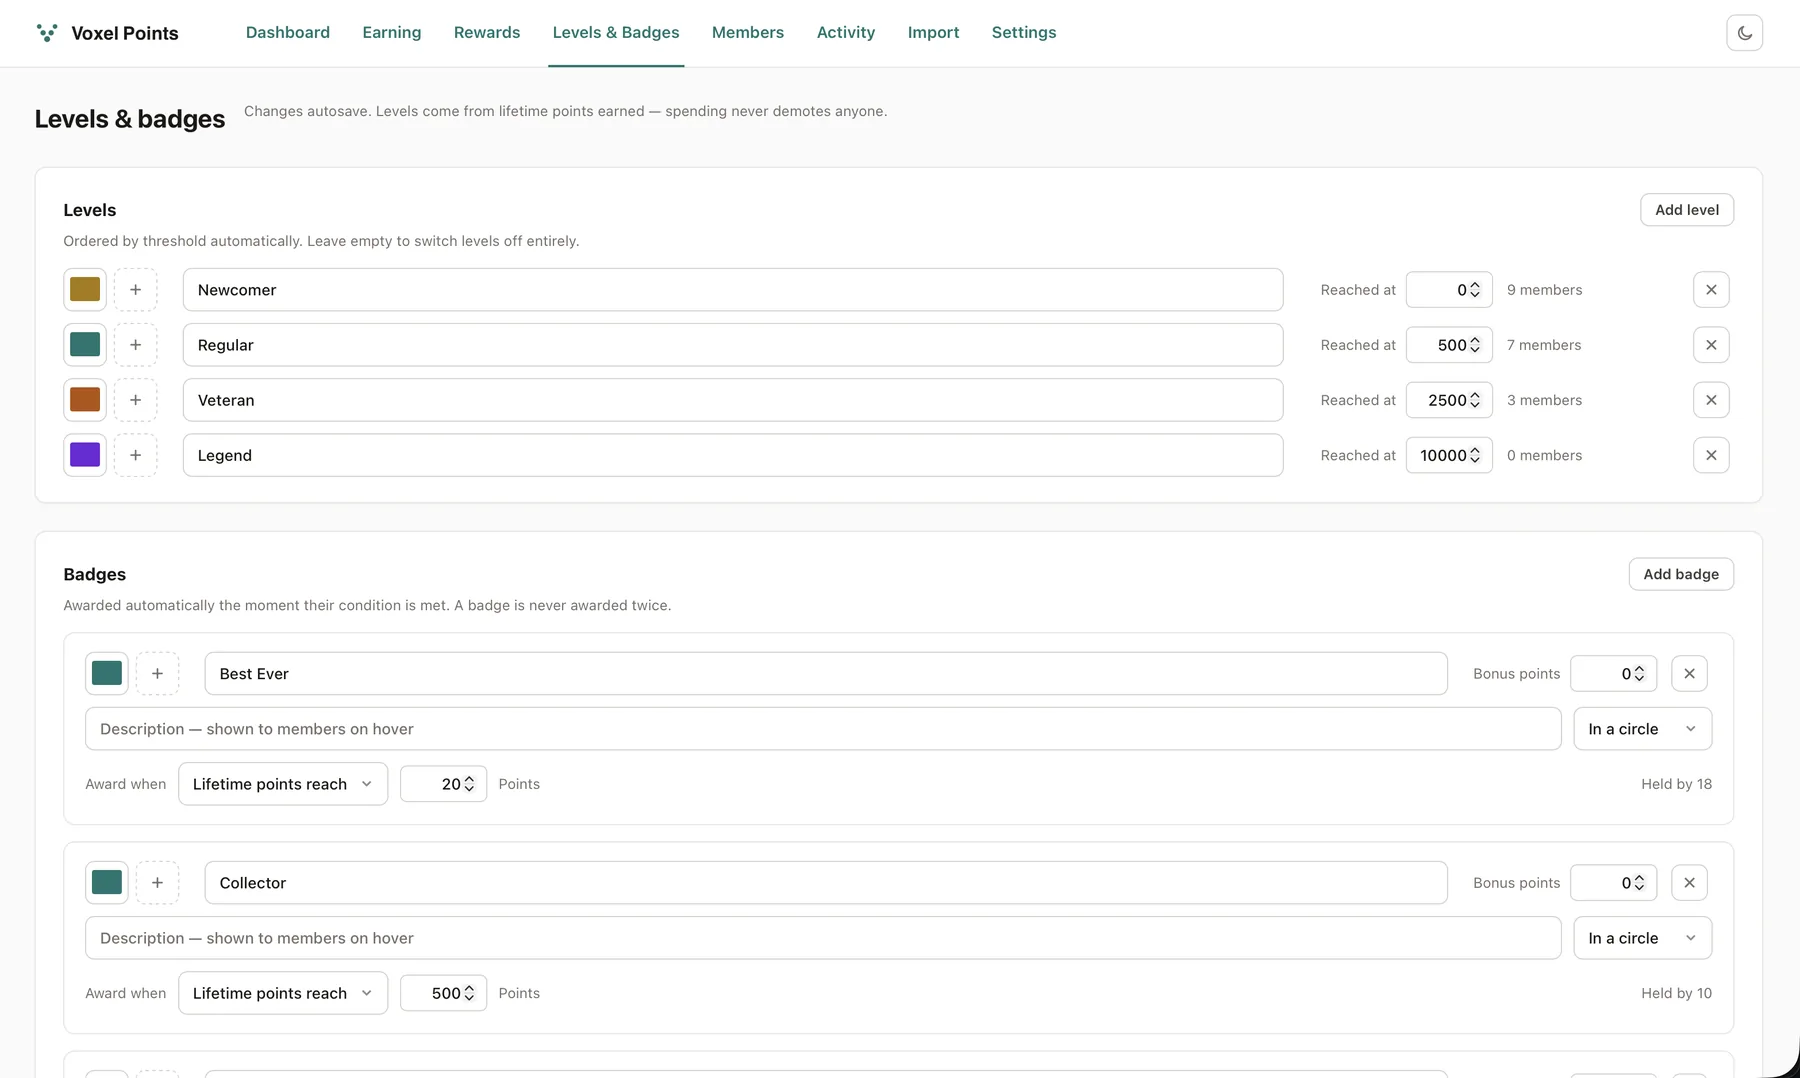Image resolution: width=1800 pixels, height=1078 pixels.
Task: Remove the Veteran level
Action: click(x=1711, y=400)
